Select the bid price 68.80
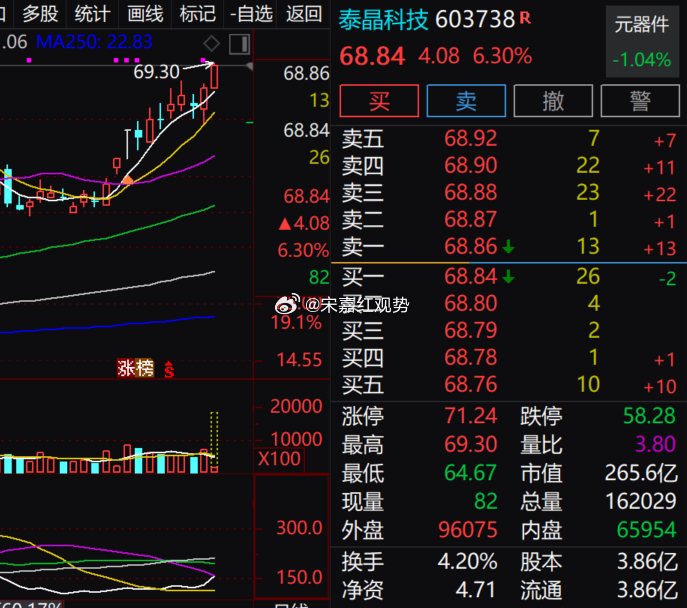The width and height of the screenshot is (687, 608). coord(471,304)
